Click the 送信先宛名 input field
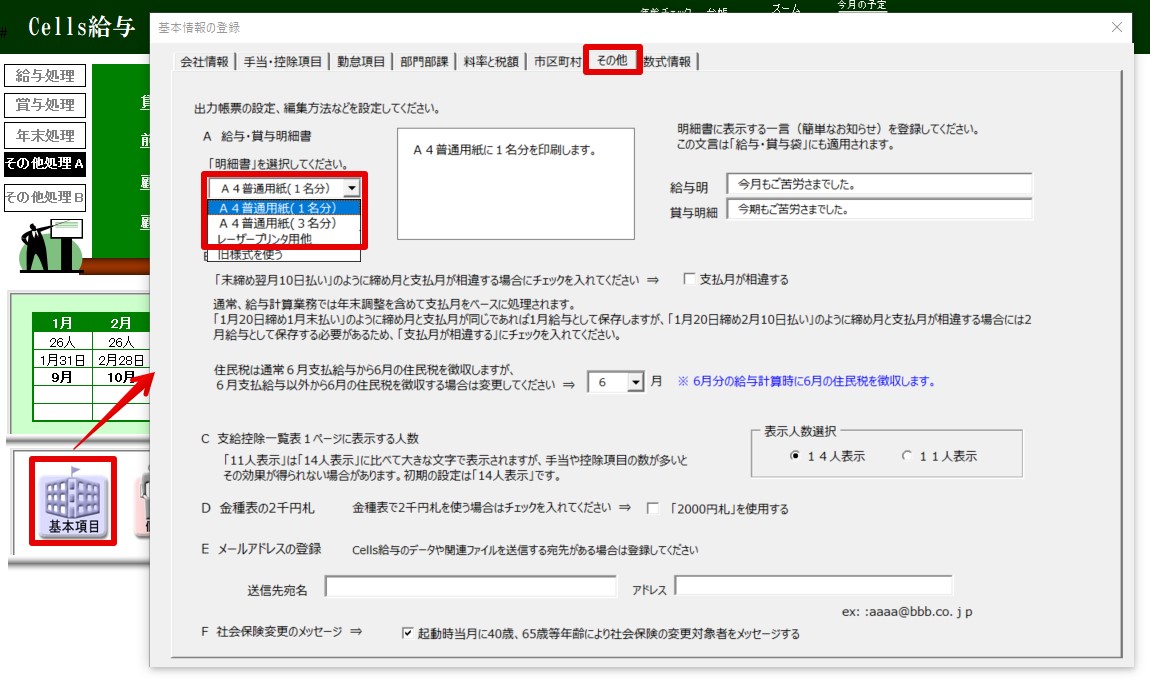The height and width of the screenshot is (679, 1150). click(469, 587)
